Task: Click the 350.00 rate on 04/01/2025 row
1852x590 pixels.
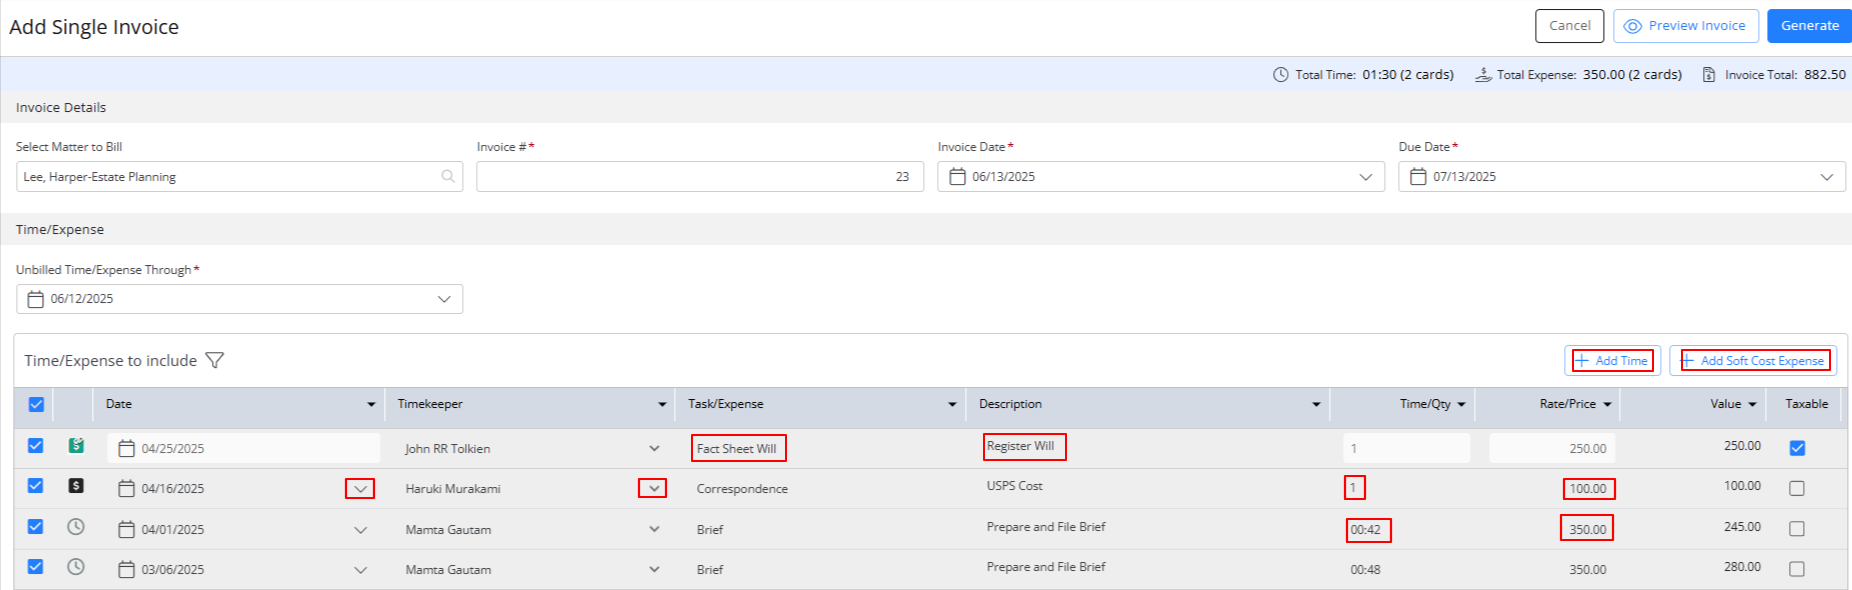Action: (x=1587, y=528)
